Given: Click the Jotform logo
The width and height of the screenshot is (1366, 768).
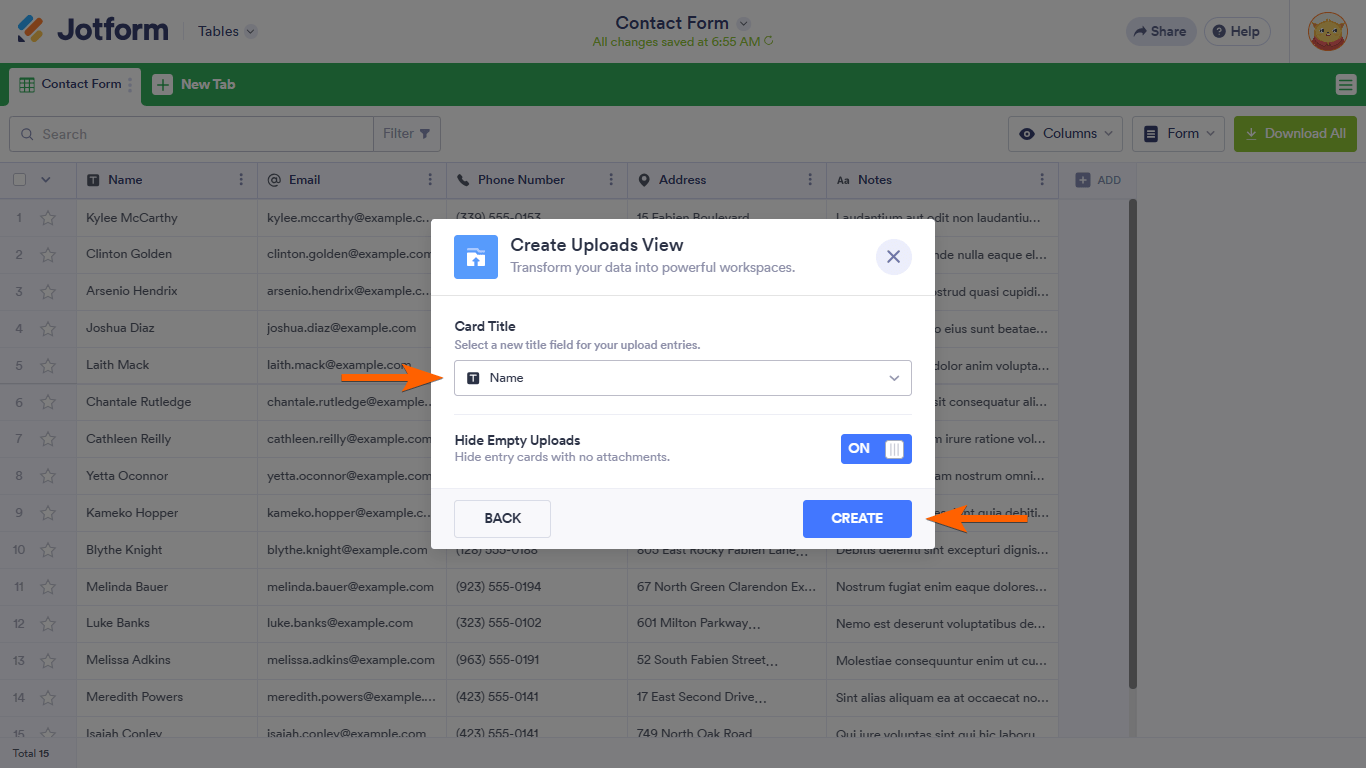Looking at the screenshot, I should click(x=93, y=30).
